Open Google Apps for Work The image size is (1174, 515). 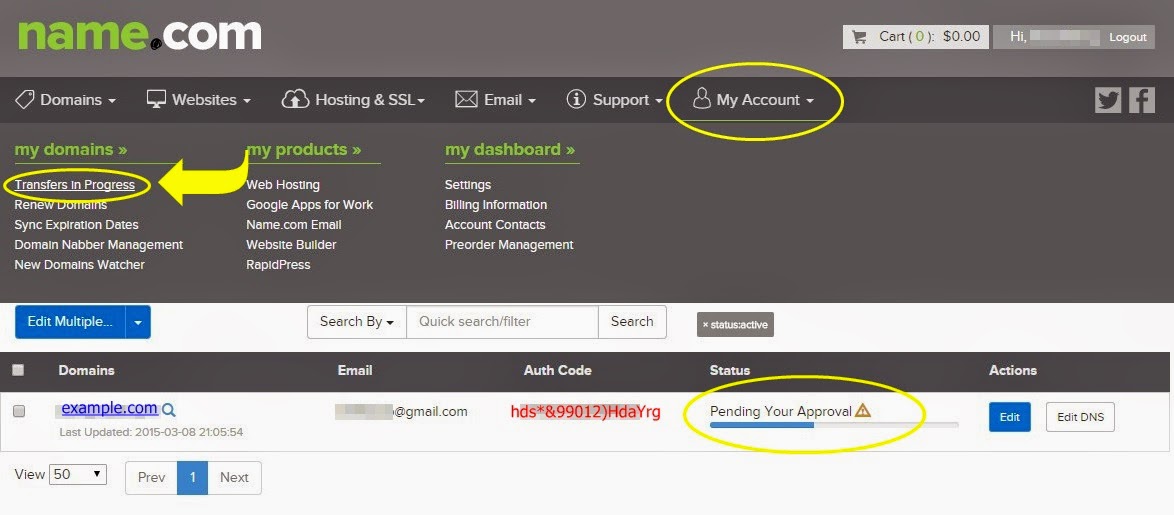309,204
